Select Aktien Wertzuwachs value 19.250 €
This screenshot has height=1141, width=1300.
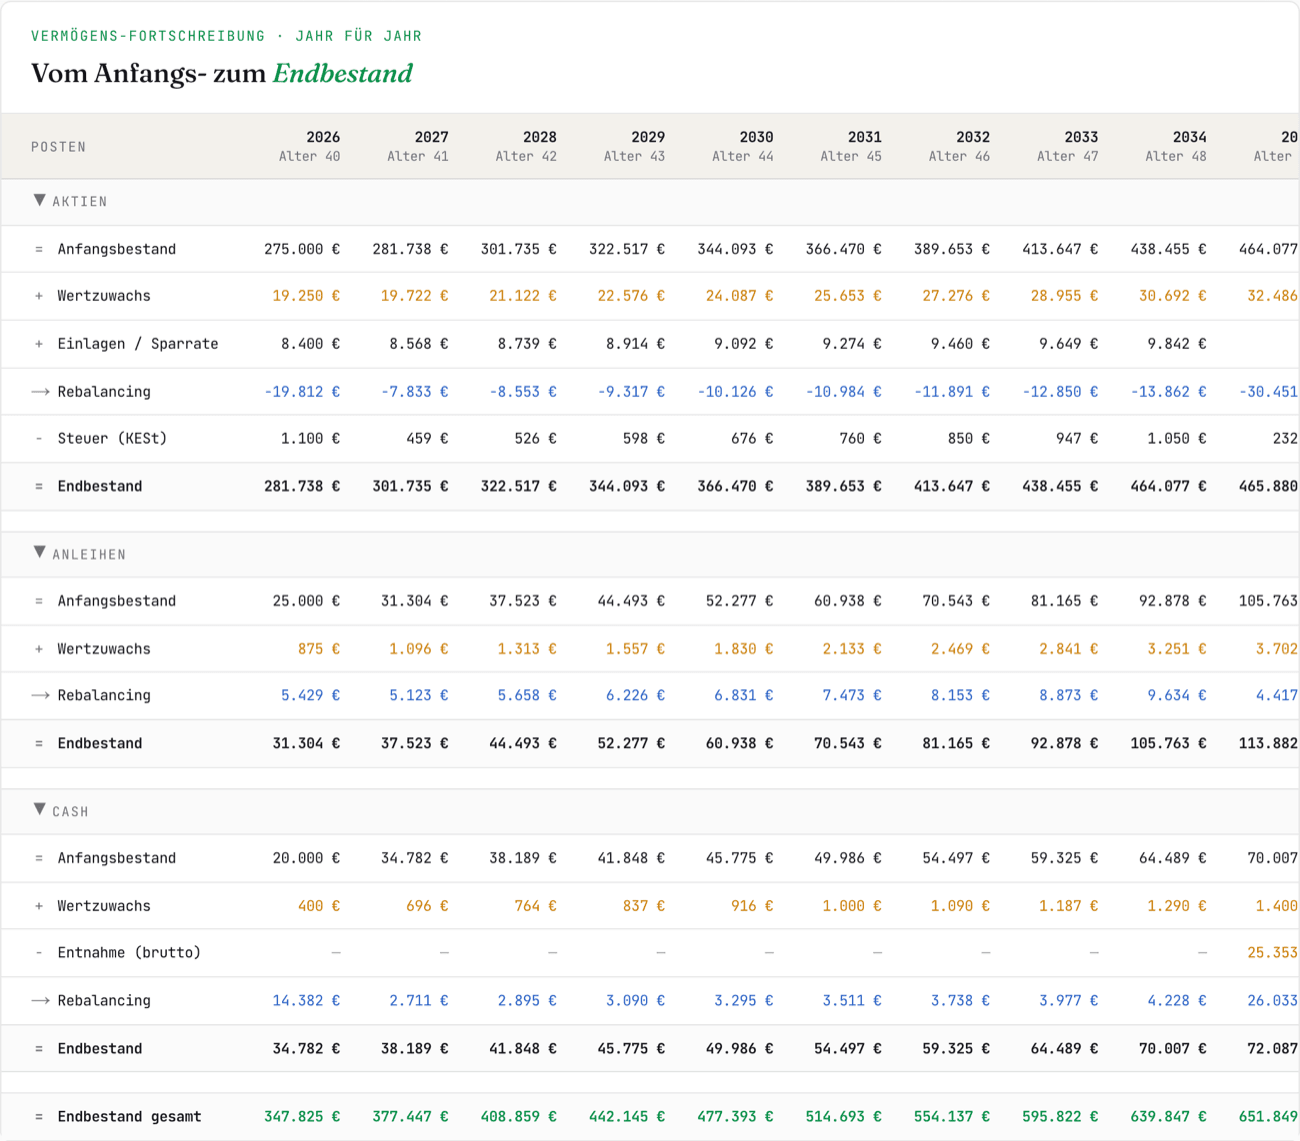(x=306, y=296)
